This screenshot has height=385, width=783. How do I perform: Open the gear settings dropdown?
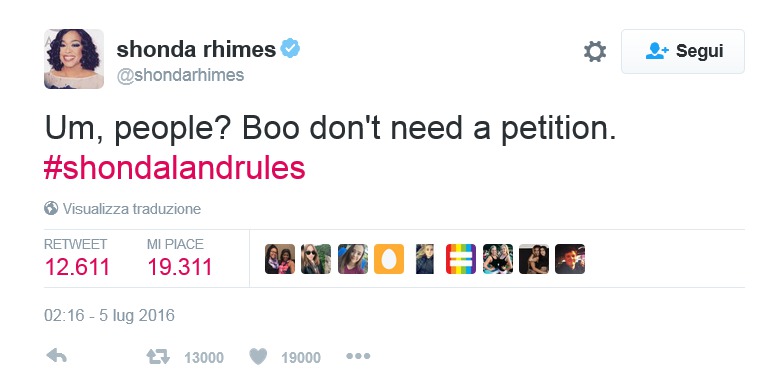click(x=595, y=51)
